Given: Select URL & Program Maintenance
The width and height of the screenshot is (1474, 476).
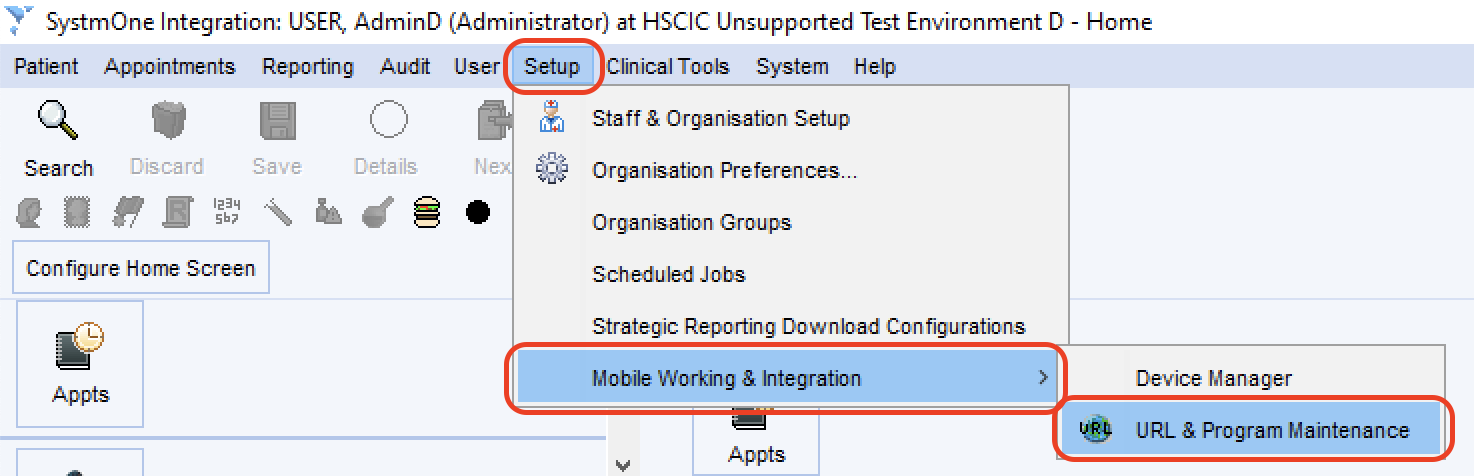Looking at the screenshot, I should [1271, 430].
